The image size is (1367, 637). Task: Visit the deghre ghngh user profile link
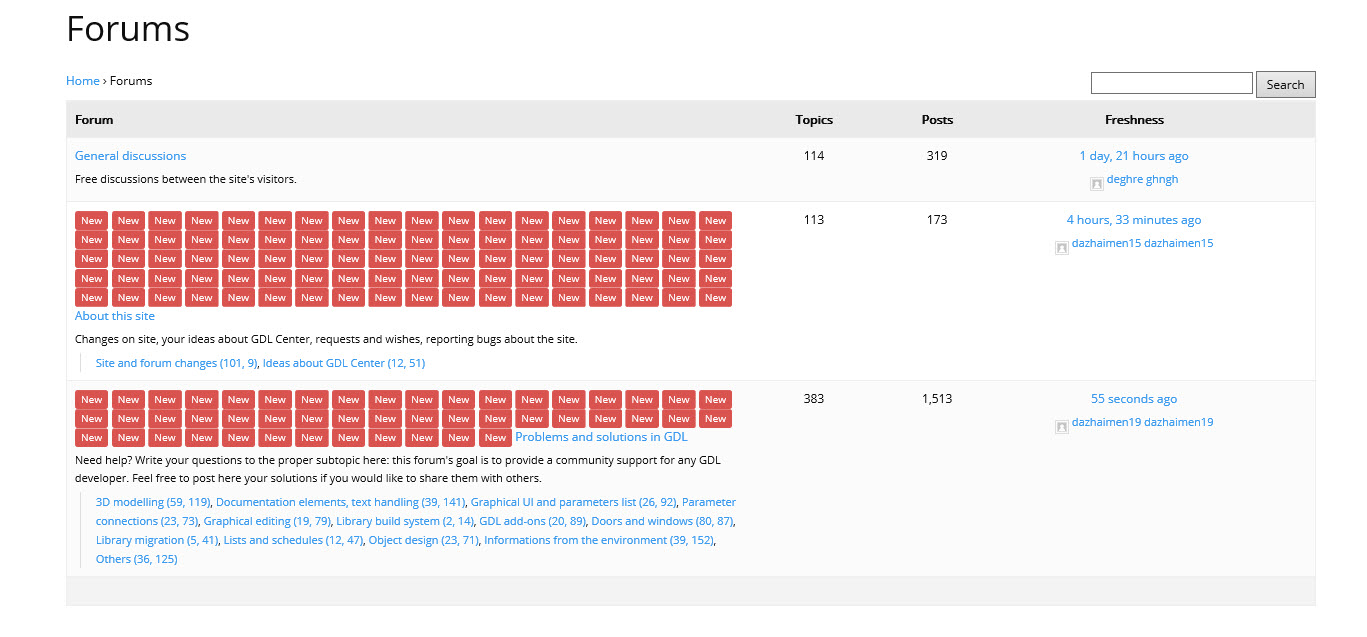pos(1142,180)
